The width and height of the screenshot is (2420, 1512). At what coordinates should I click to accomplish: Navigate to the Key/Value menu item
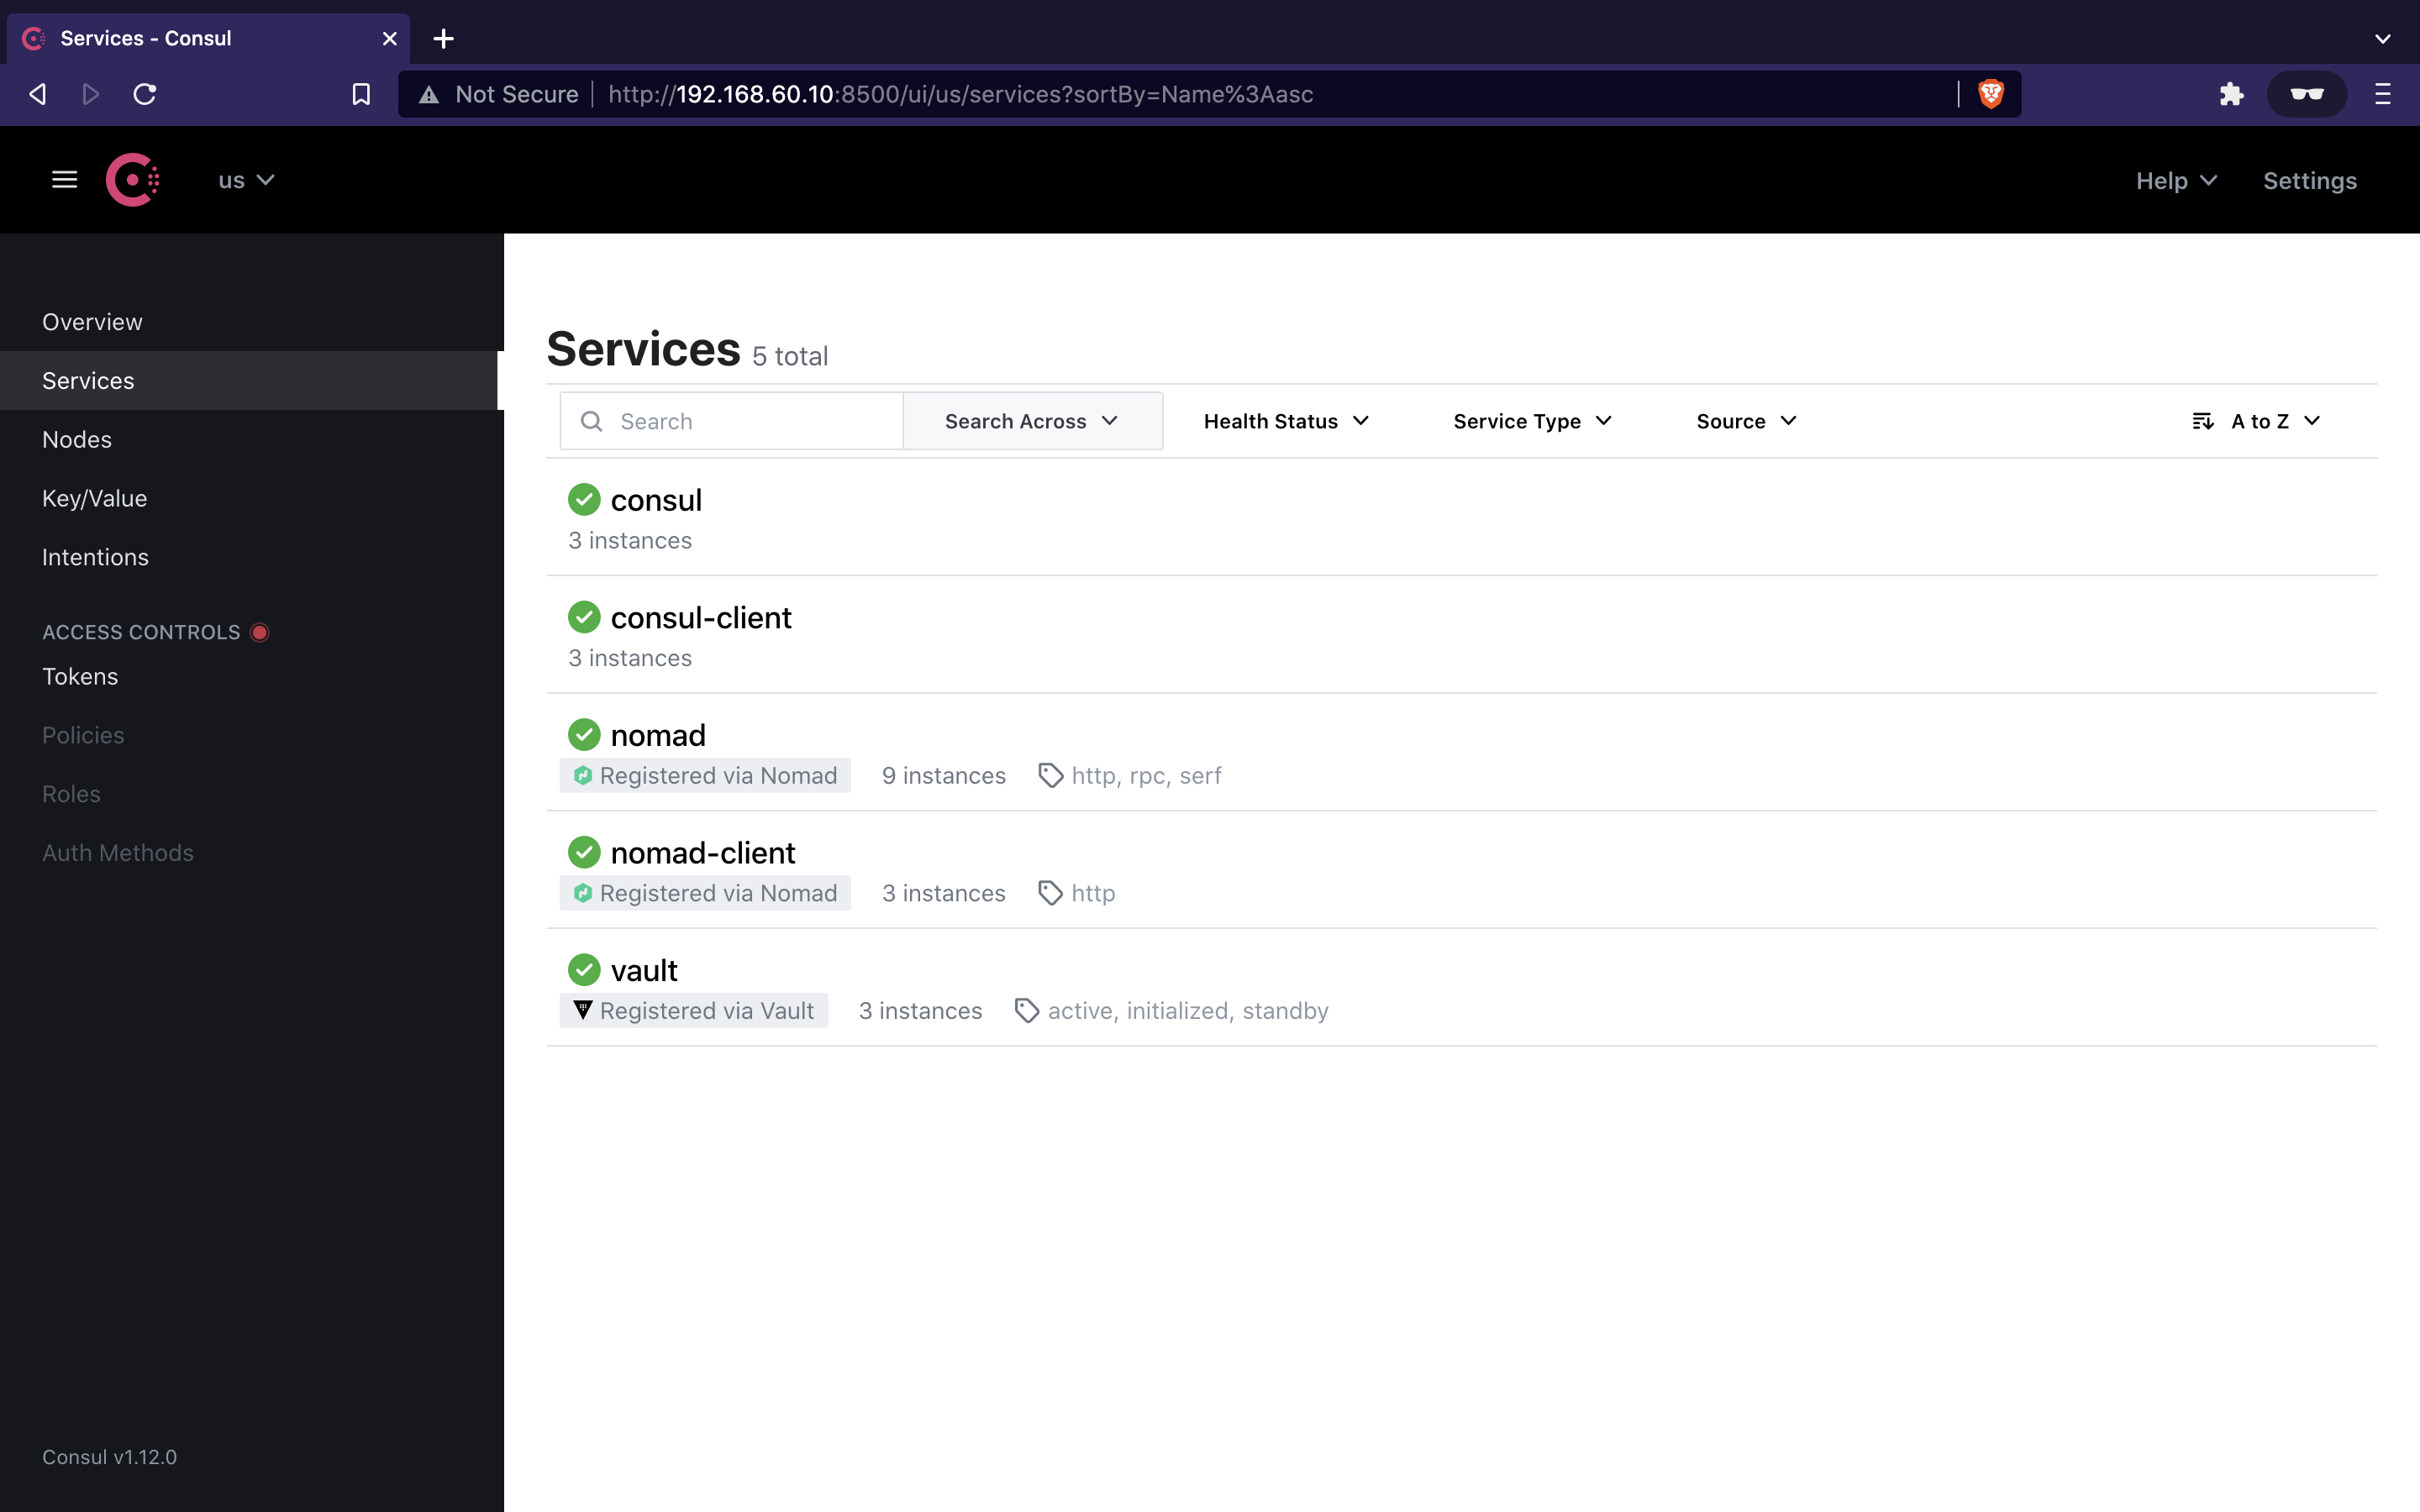pyautogui.click(x=96, y=498)
